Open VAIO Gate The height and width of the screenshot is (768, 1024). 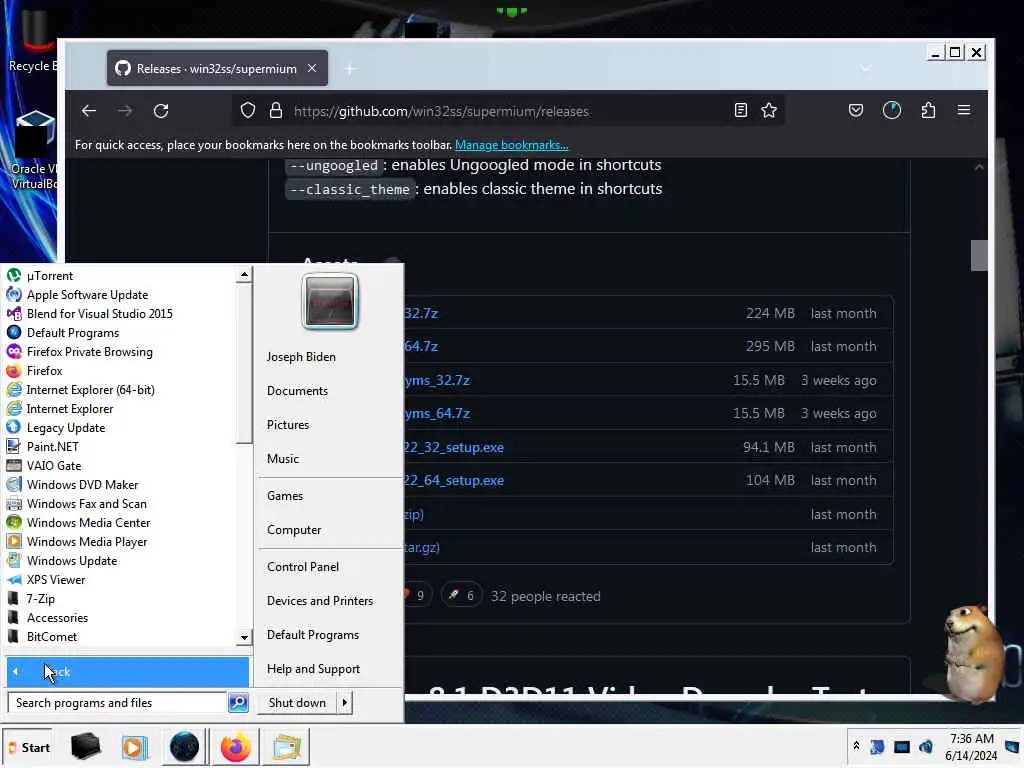(x=54, y=466)
